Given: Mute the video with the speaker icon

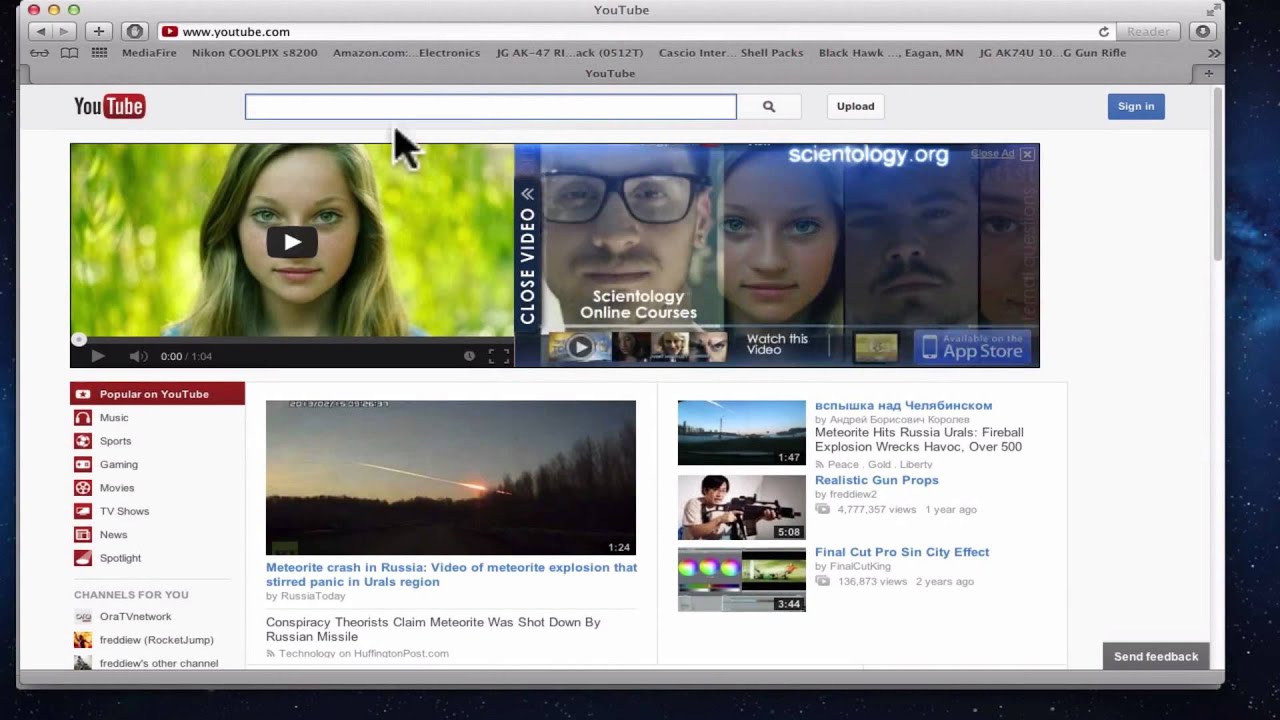Looking at the screenshot, I should pos(138,356).
